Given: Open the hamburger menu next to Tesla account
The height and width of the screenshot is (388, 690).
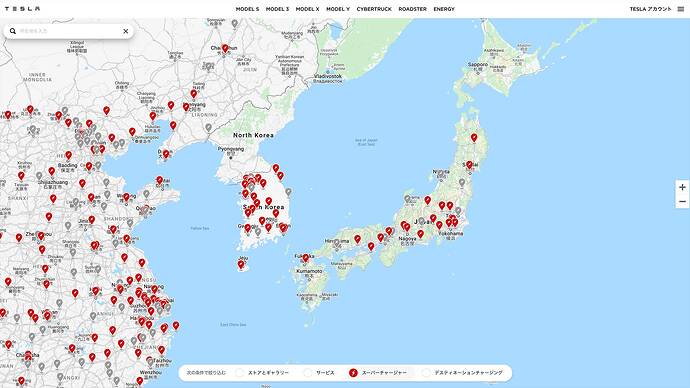Looking at the screenshot, I should [x=681, y=9].
